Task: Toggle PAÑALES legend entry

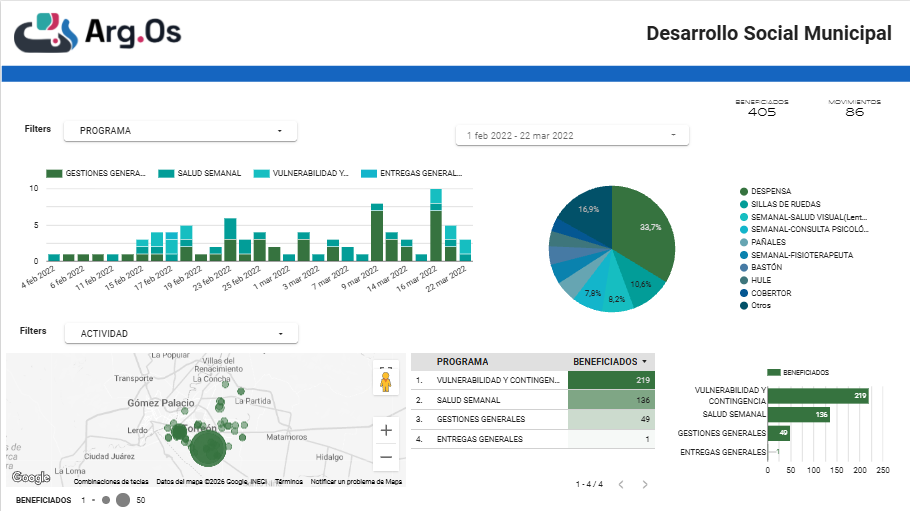Action: tap(763, 242)
